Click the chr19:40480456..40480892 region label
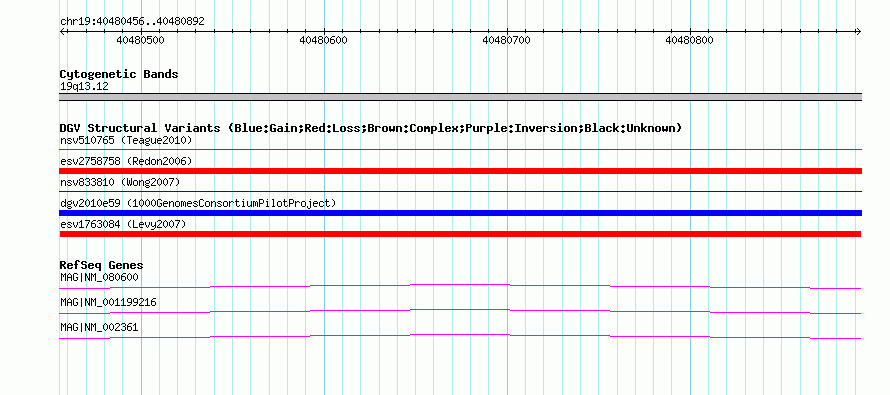The image size is (890, 395). [132, 22]
